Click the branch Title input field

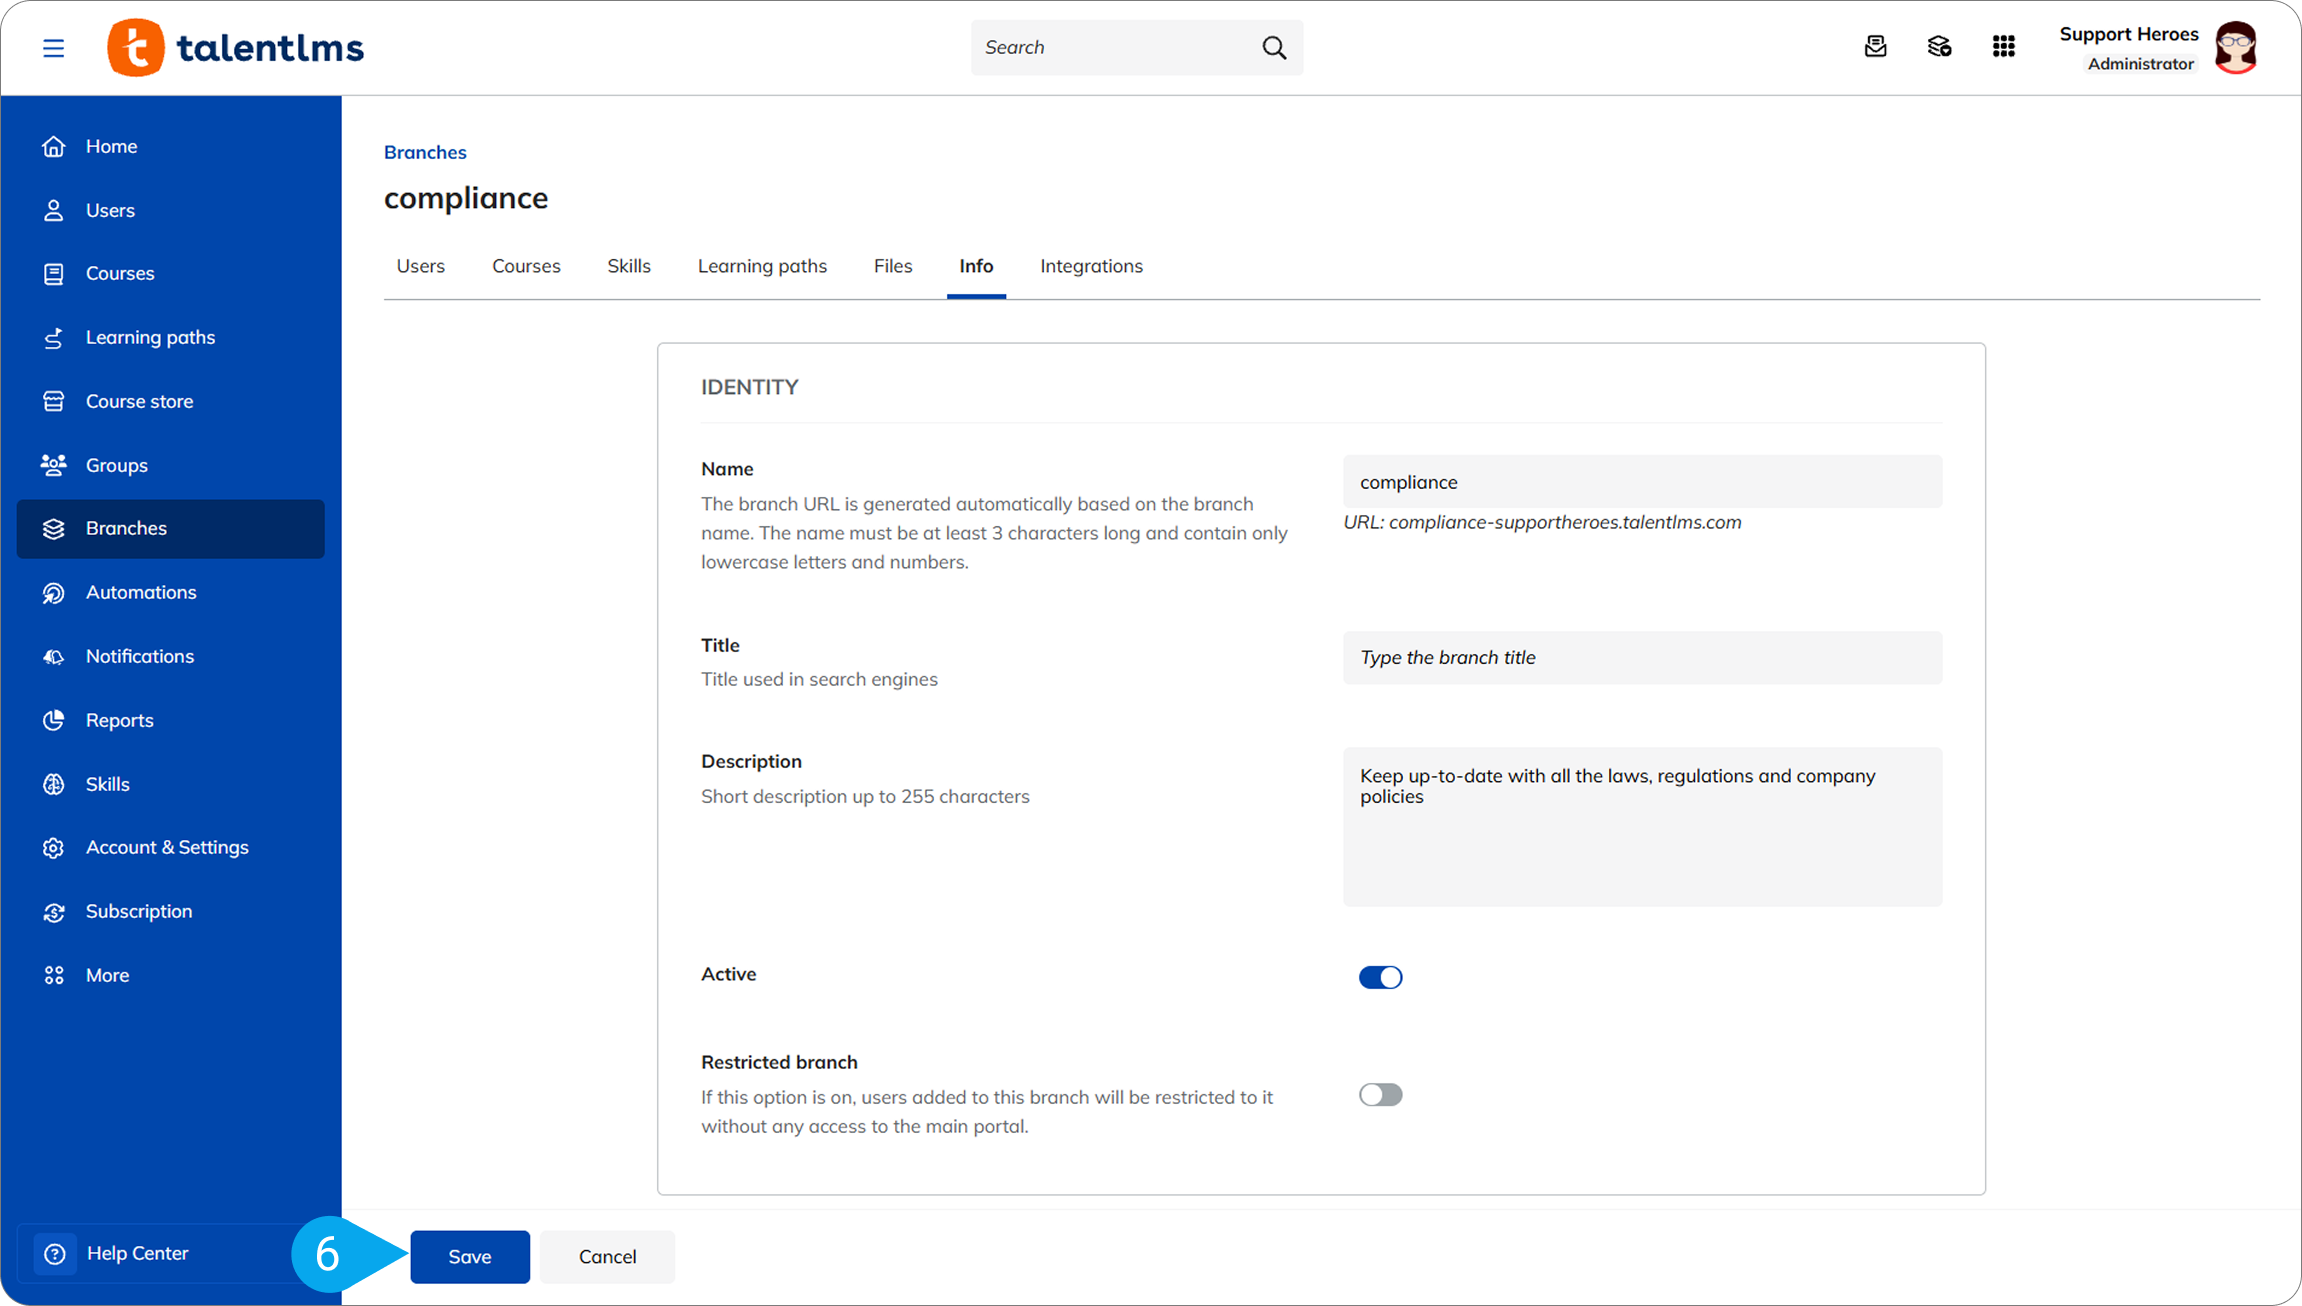tap(1642, 657)
